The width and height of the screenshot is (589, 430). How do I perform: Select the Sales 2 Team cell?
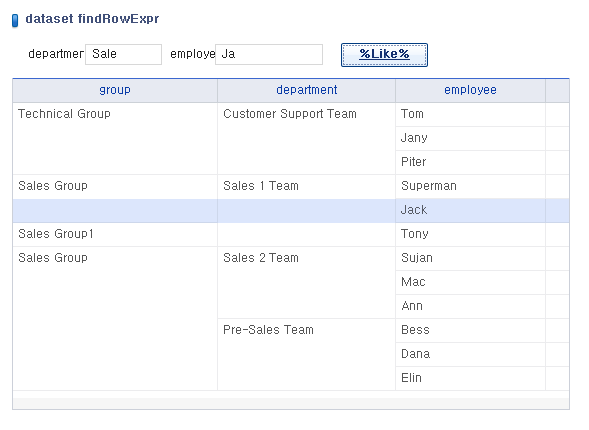[x=307, y=282]
